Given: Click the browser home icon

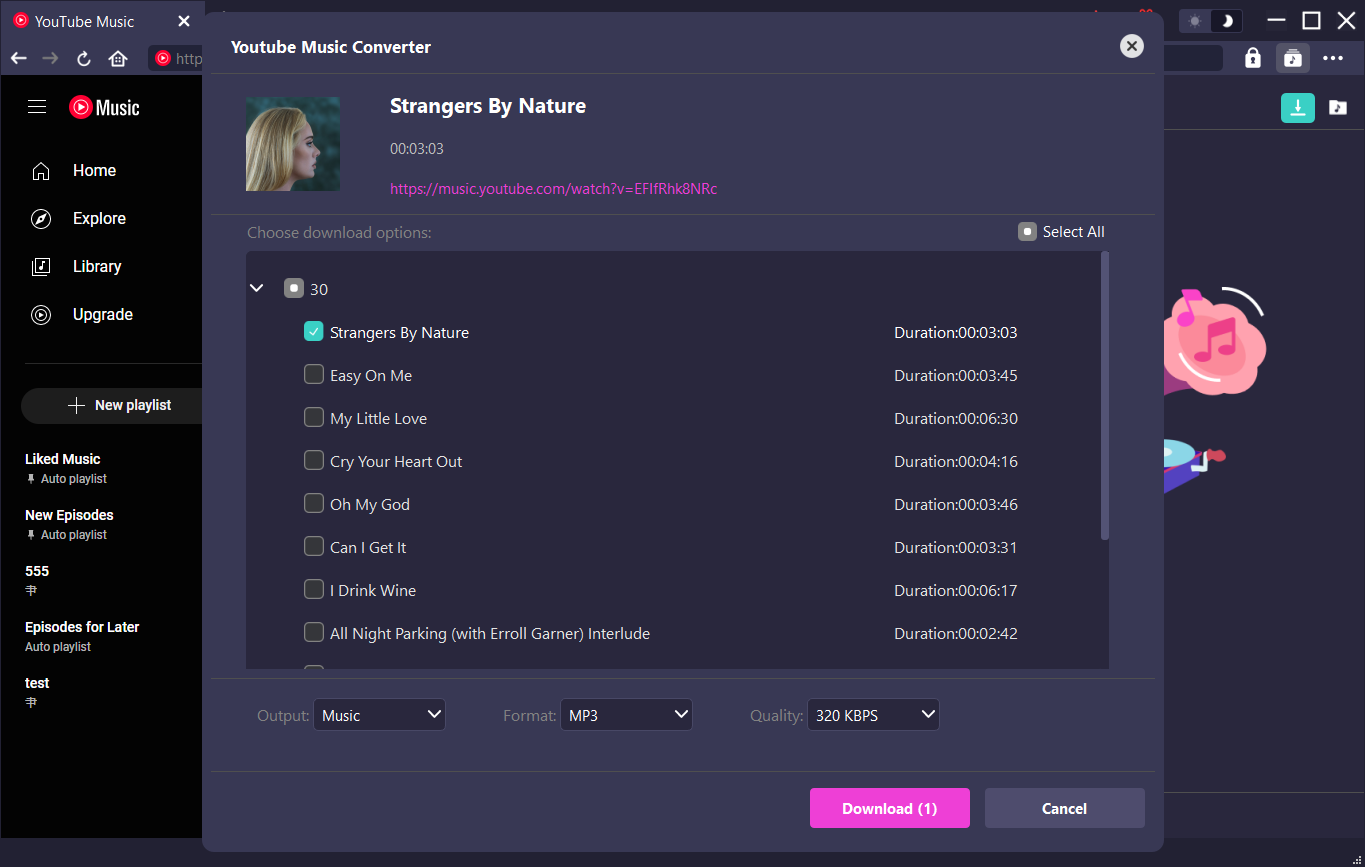Looking at the screenshot, I should point(118,59).
